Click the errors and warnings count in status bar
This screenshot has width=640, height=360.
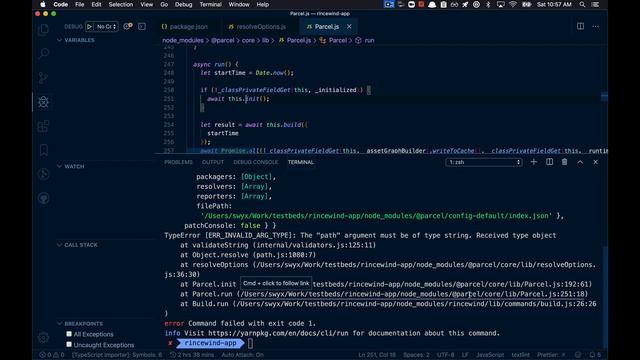point(52,355)
